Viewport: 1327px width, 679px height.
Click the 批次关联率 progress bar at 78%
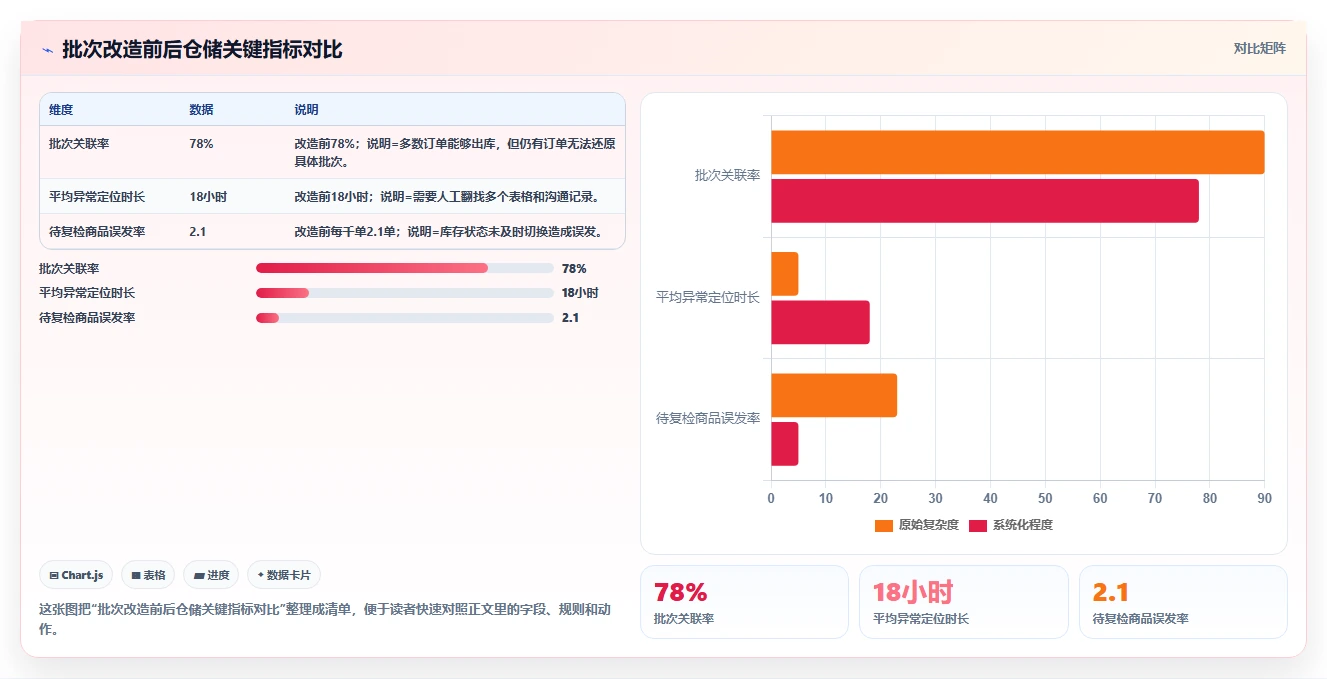tap(405, 268)
